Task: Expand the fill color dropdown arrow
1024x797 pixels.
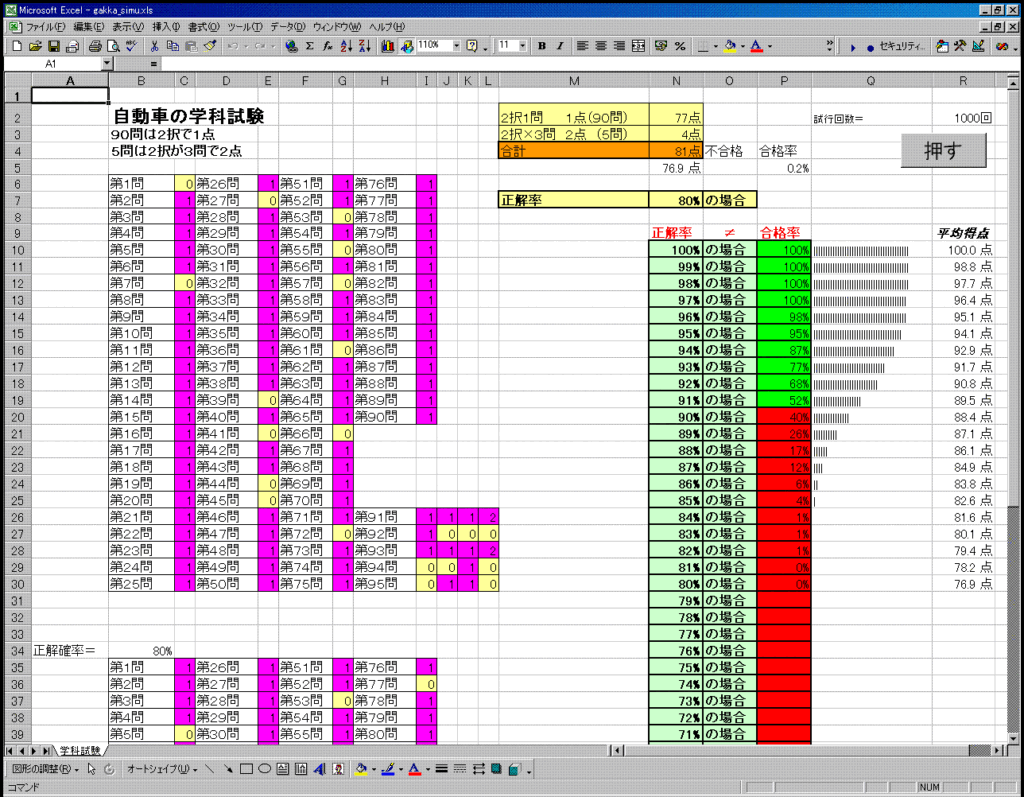Action: point(743,46)
